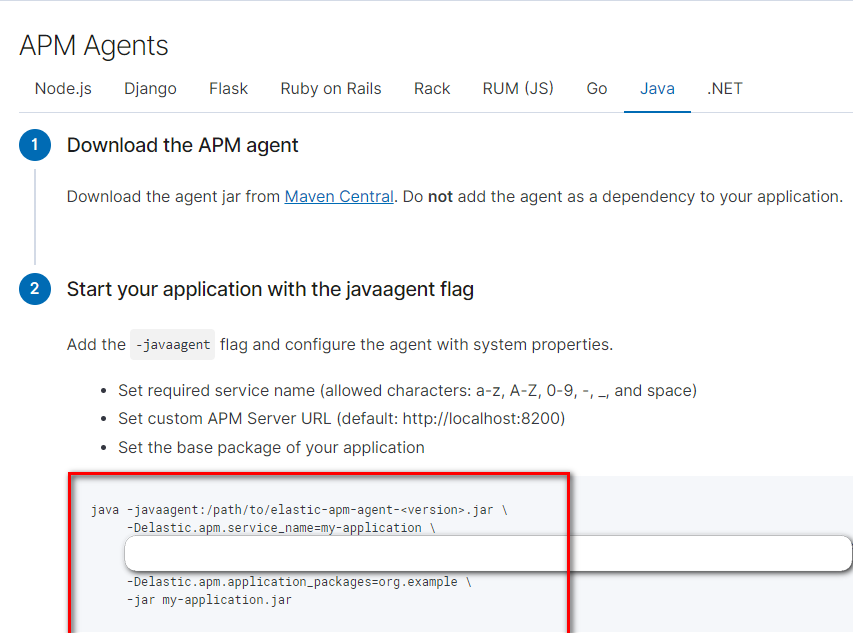Click the 'Set custom APM Server URL' bullet

pyautogui.click(x=342, y=418)
